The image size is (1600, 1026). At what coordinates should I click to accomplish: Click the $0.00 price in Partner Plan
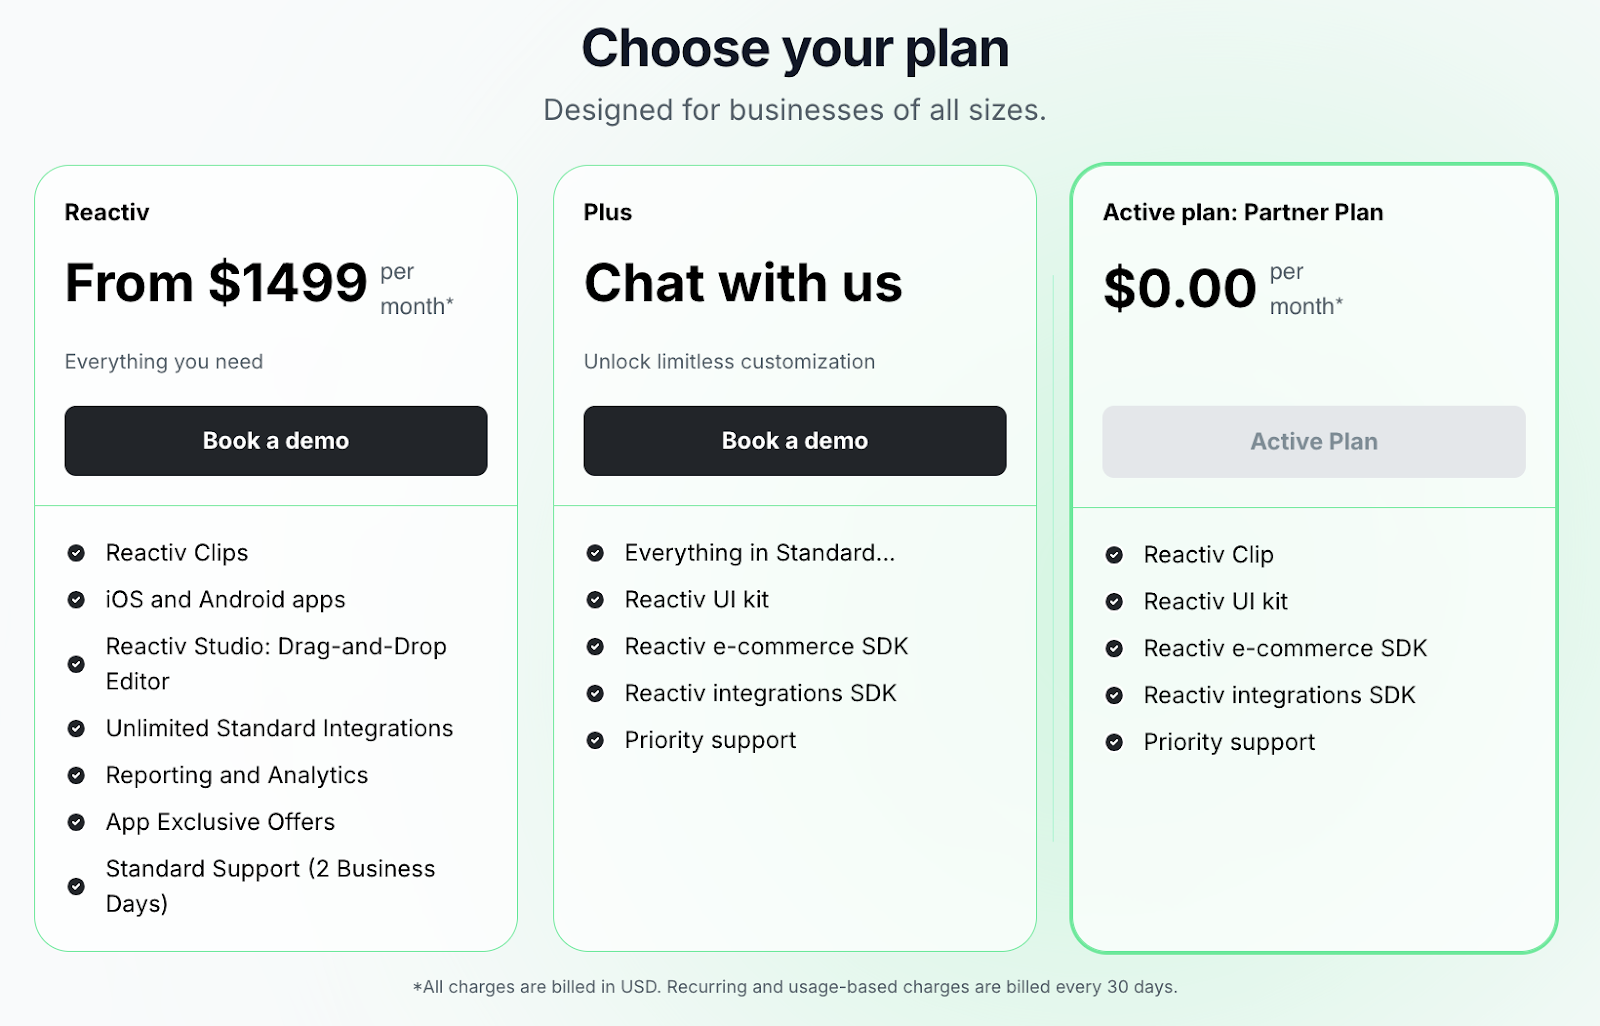1179,289
